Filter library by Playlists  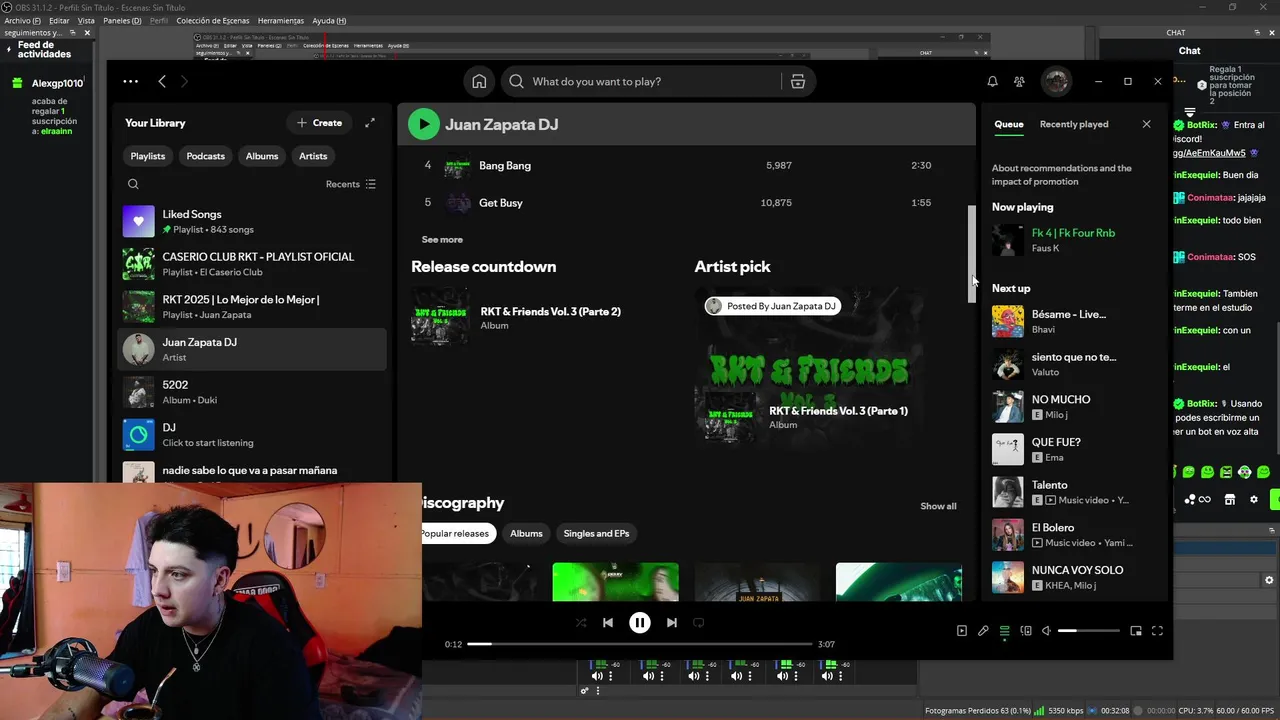tap(148, 156)
